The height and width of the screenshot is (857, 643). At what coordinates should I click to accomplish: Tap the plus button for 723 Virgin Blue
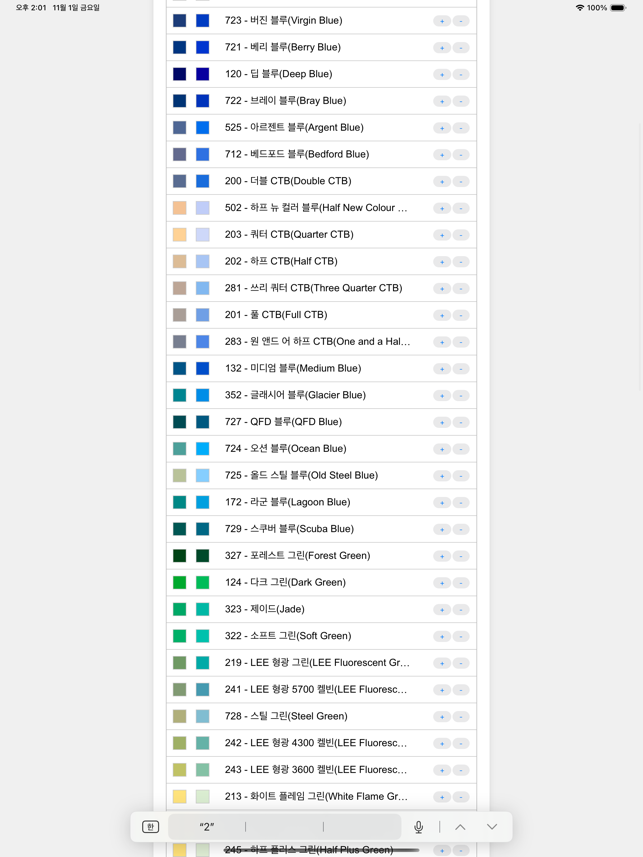[442, 21]
